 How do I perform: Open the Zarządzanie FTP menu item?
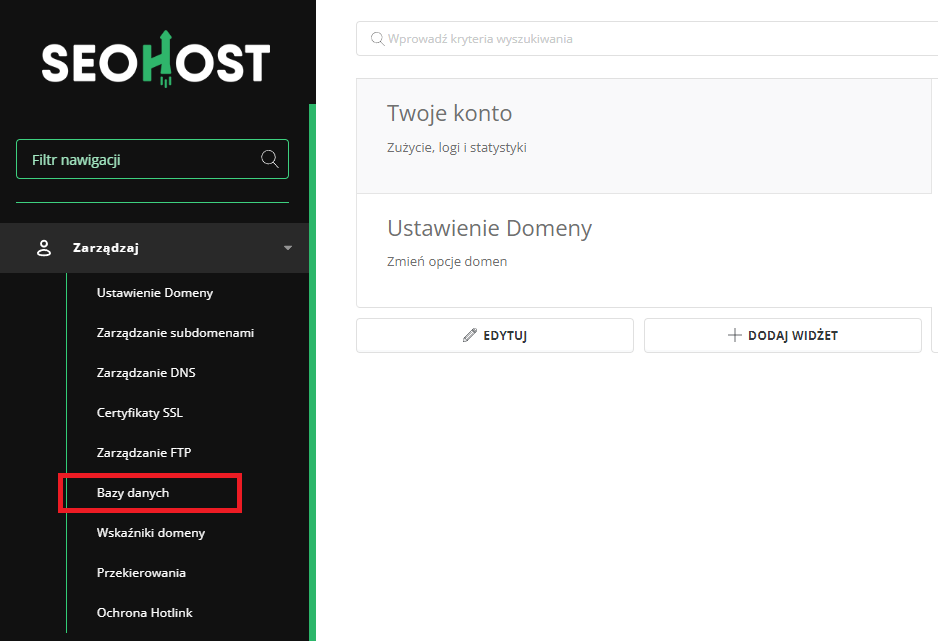click(x=144, y=453)
